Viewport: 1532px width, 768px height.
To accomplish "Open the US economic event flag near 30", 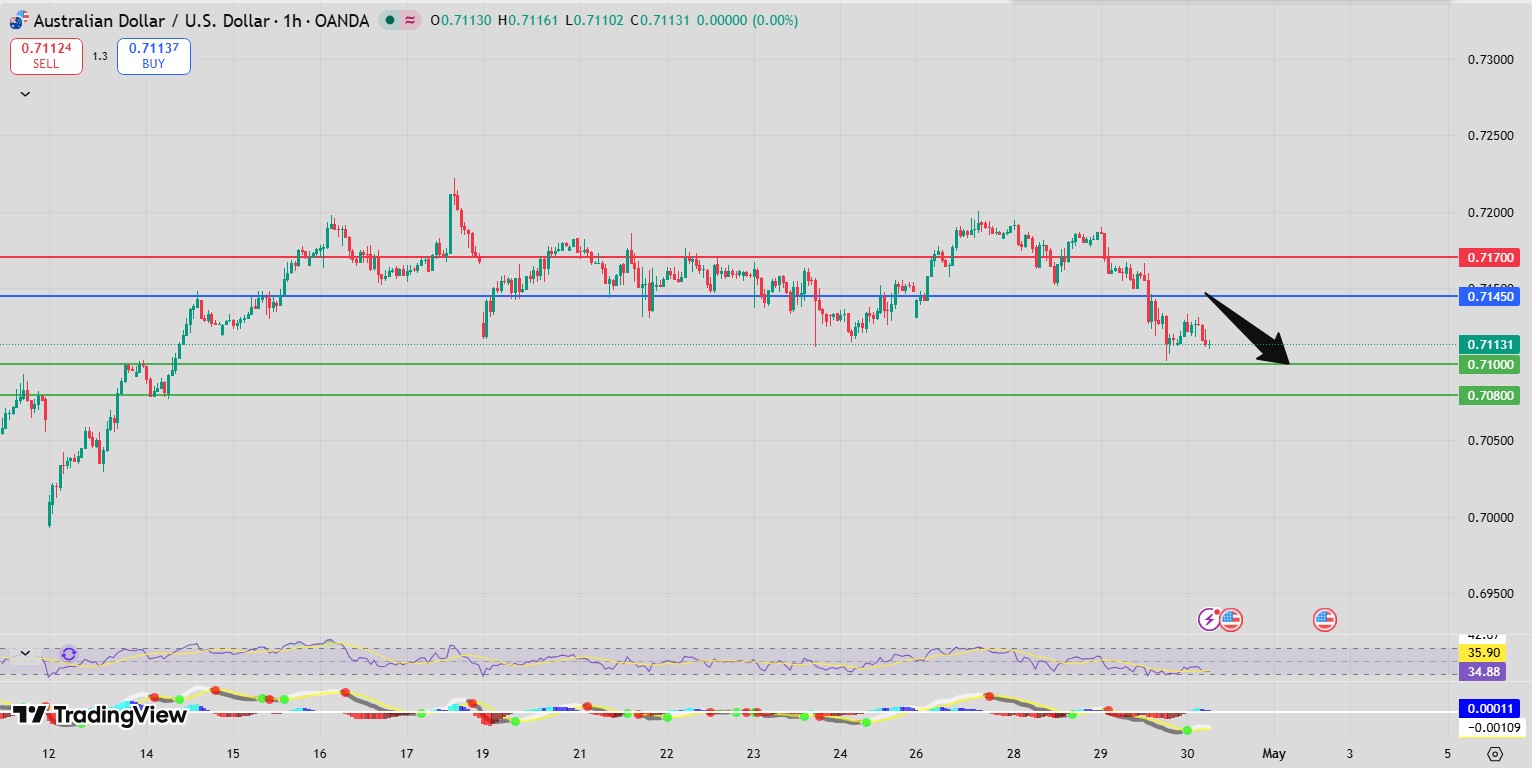I will 1230,619.
